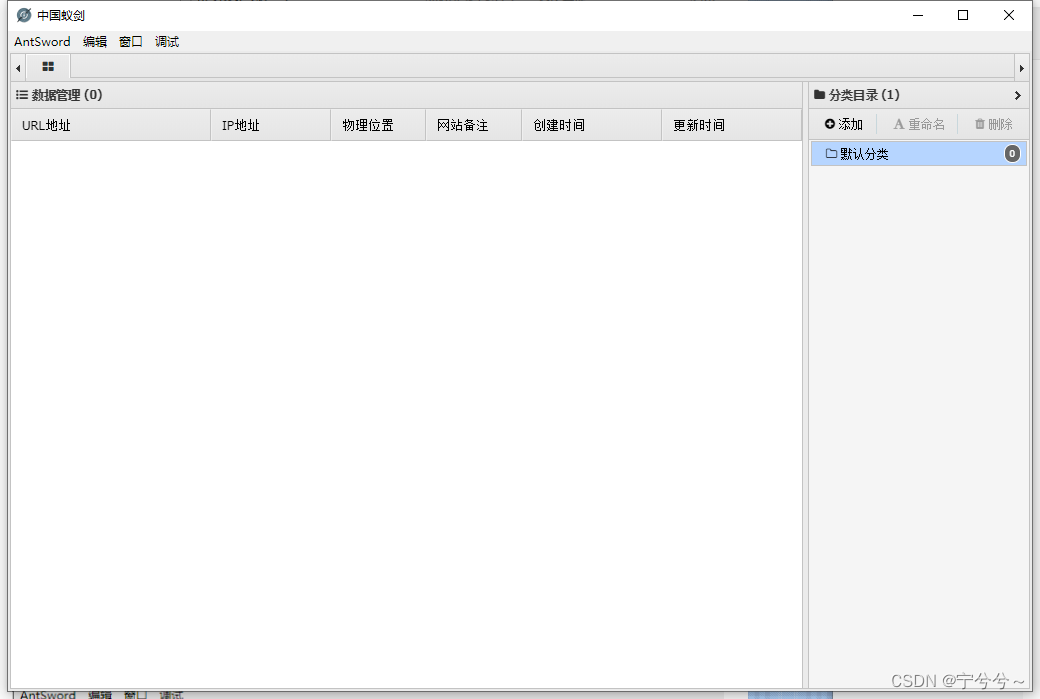
Task: Sort by URL地址 column header
Action: coord(111,125)
